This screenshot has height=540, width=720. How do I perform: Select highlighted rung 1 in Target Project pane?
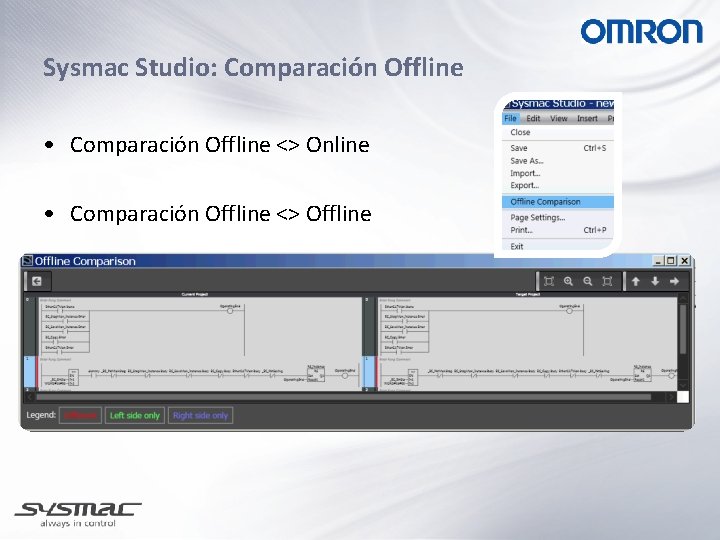pos(369,372)
